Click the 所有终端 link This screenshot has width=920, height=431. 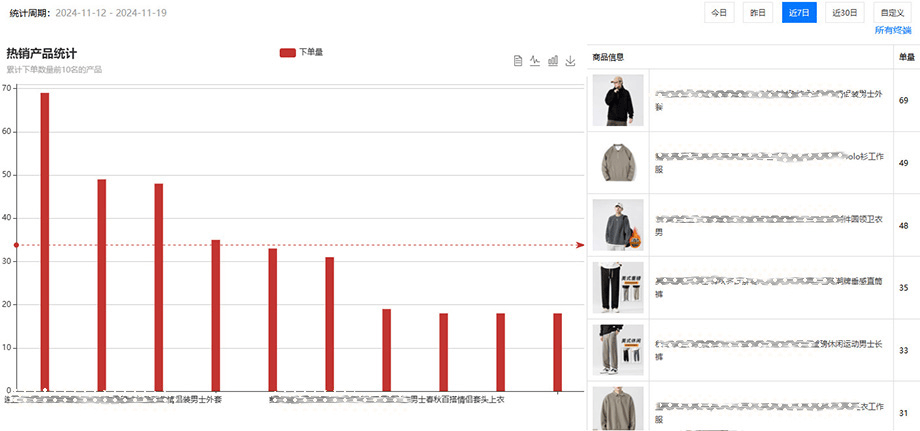(x=894, y=30)
